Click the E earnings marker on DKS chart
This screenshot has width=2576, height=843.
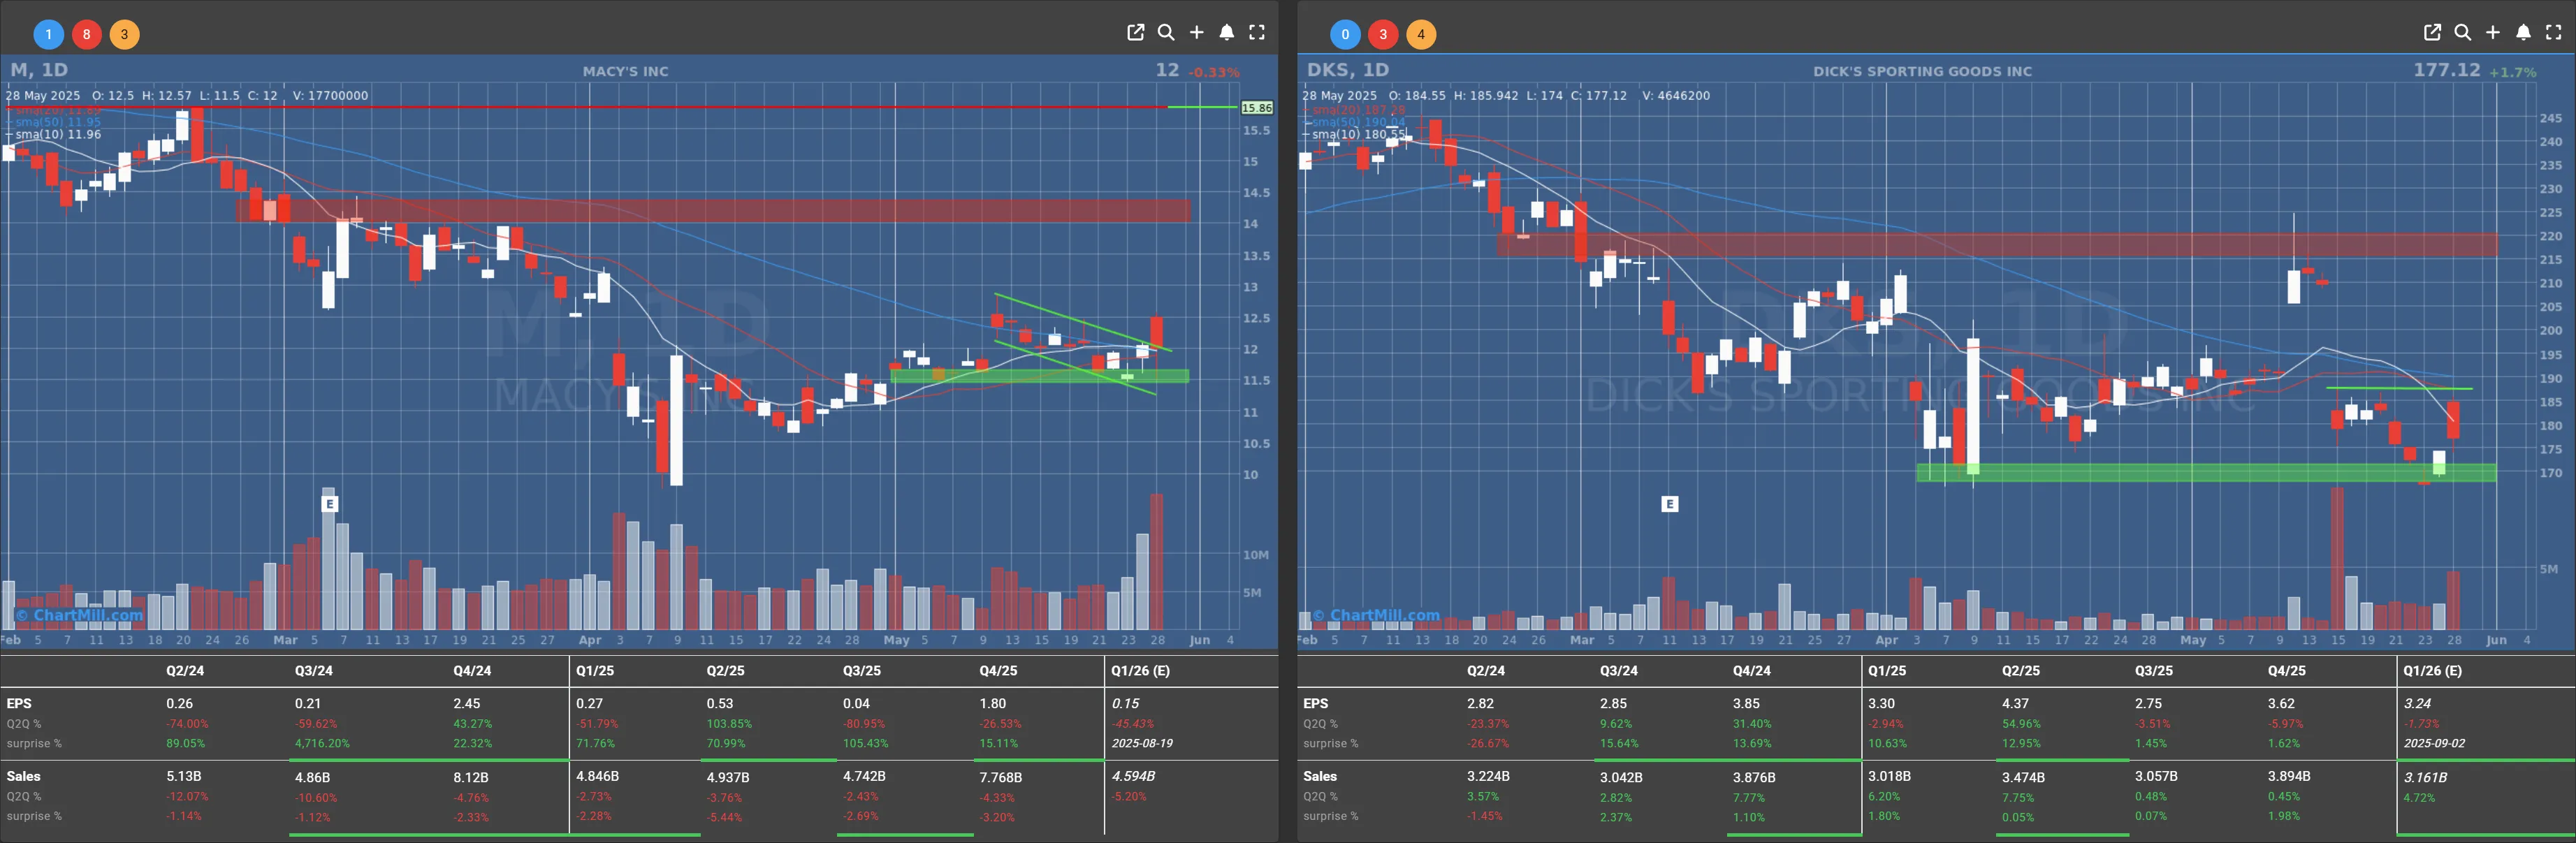(1669, 504)
